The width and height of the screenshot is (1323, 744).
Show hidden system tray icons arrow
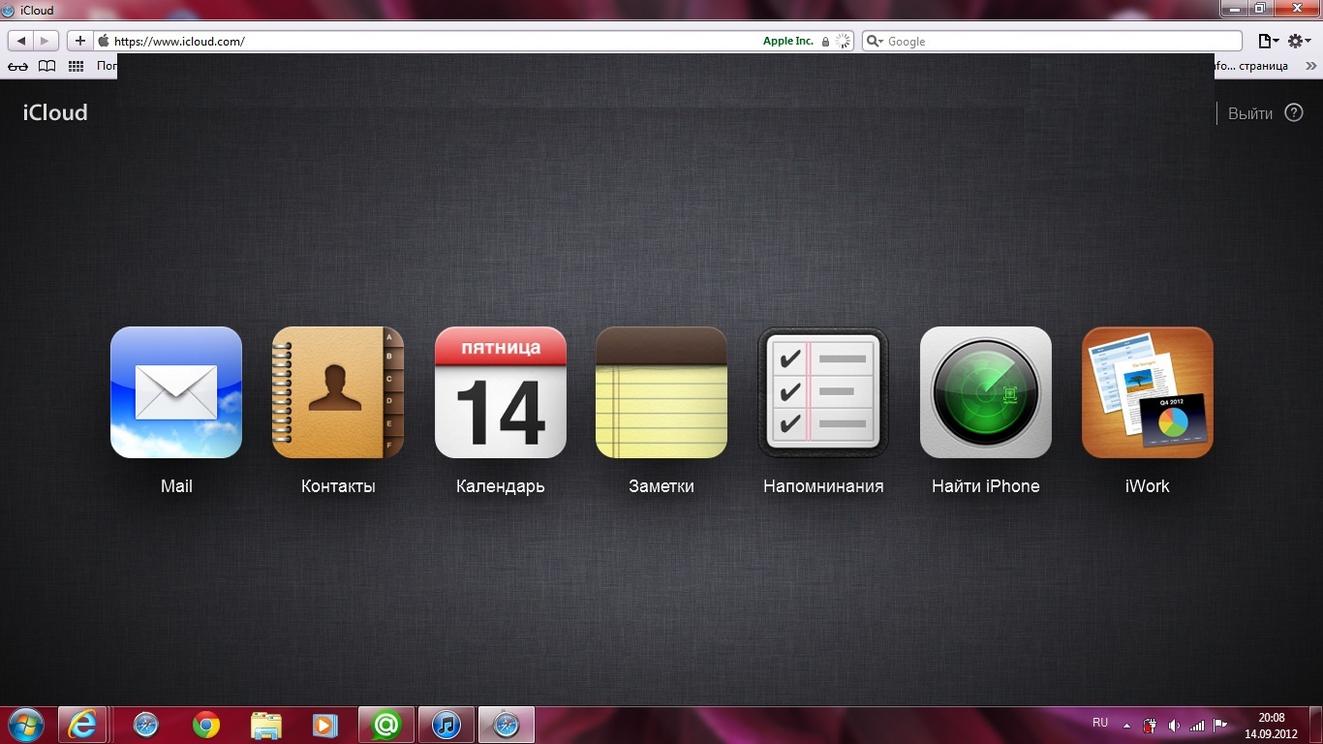1127,725
